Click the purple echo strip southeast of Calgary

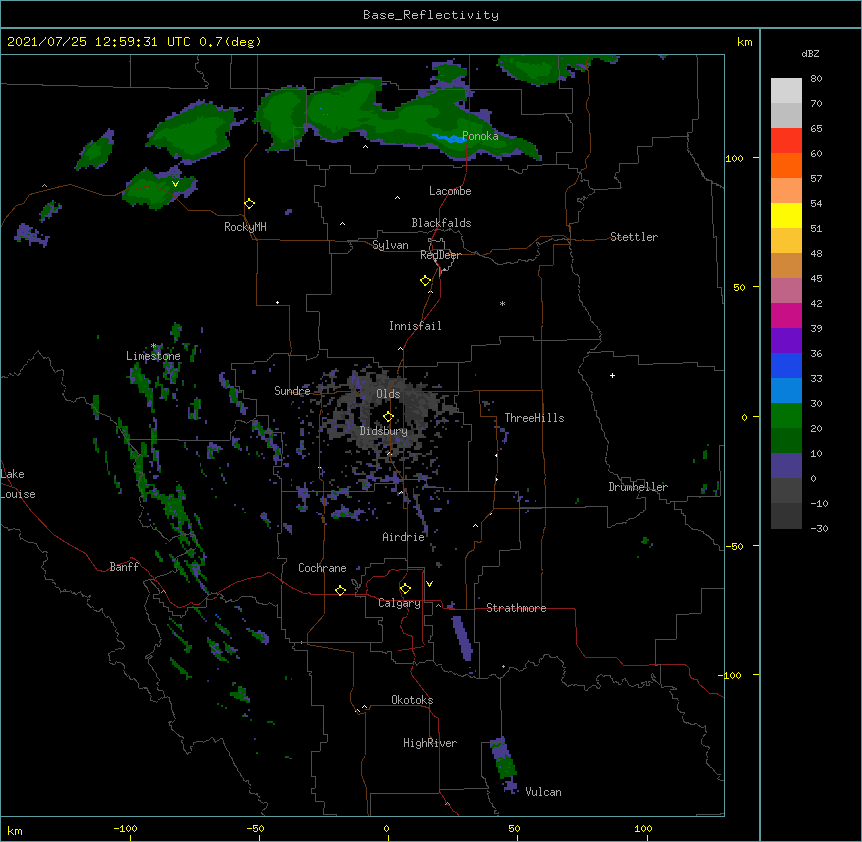(x=462, y=638)
